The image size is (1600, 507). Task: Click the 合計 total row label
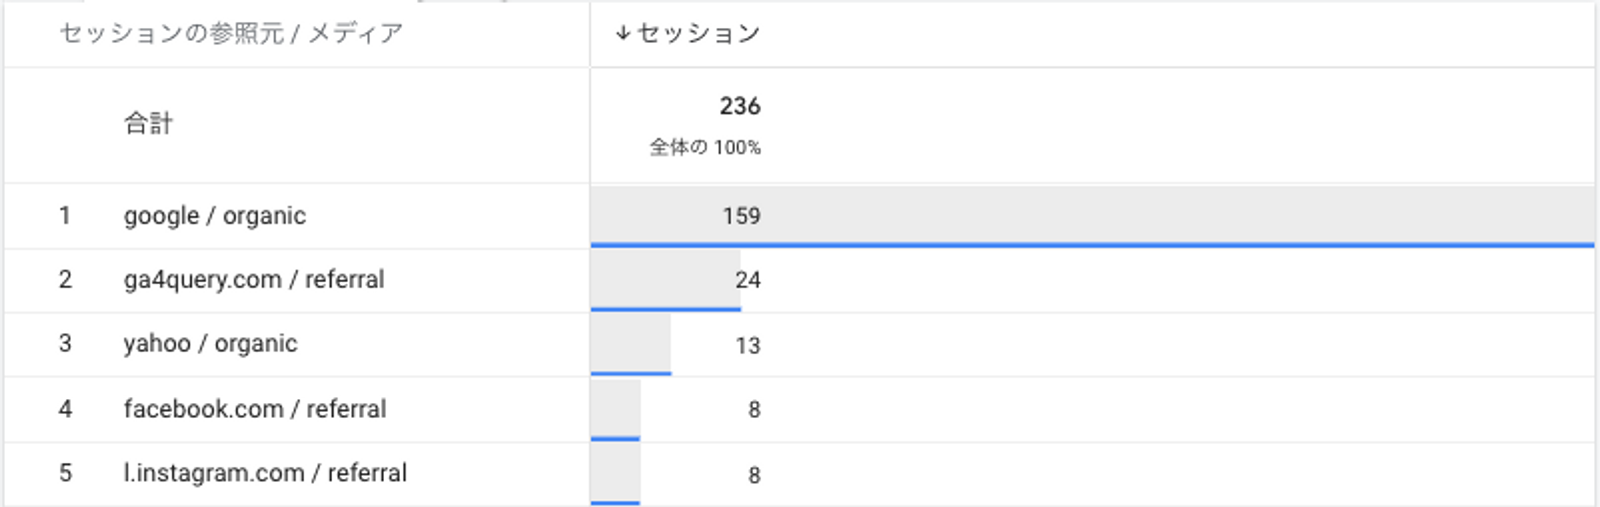148,124
